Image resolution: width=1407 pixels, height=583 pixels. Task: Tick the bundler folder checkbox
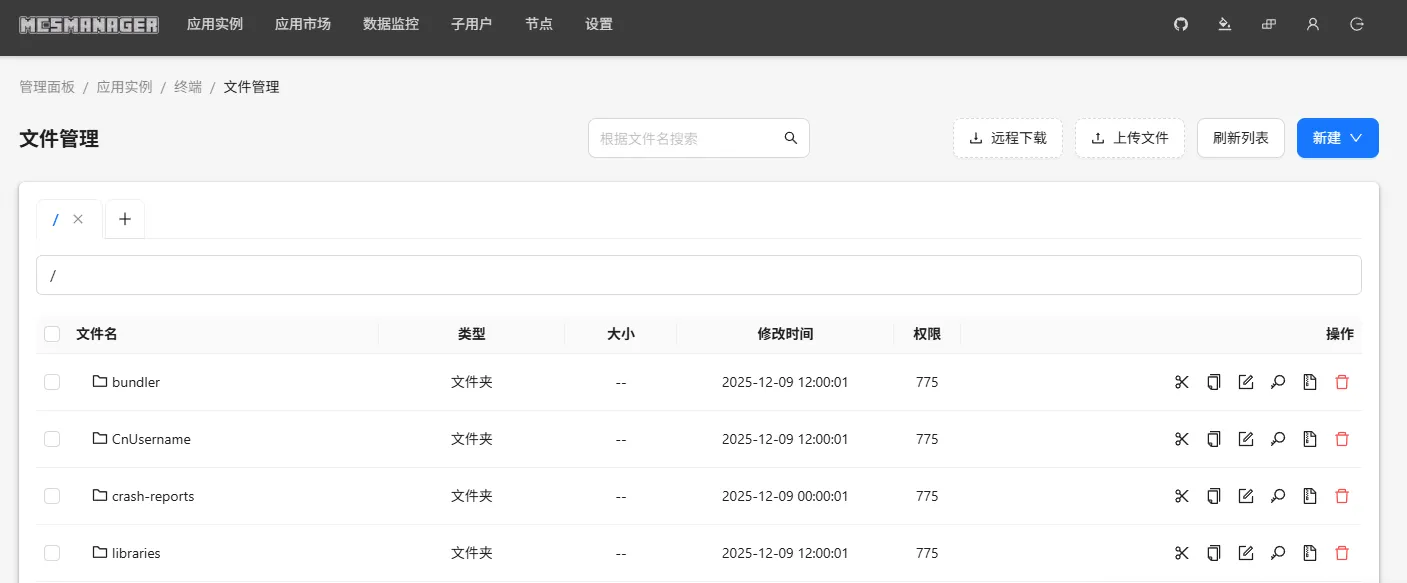pyautogui.click(x=52, y=382)
